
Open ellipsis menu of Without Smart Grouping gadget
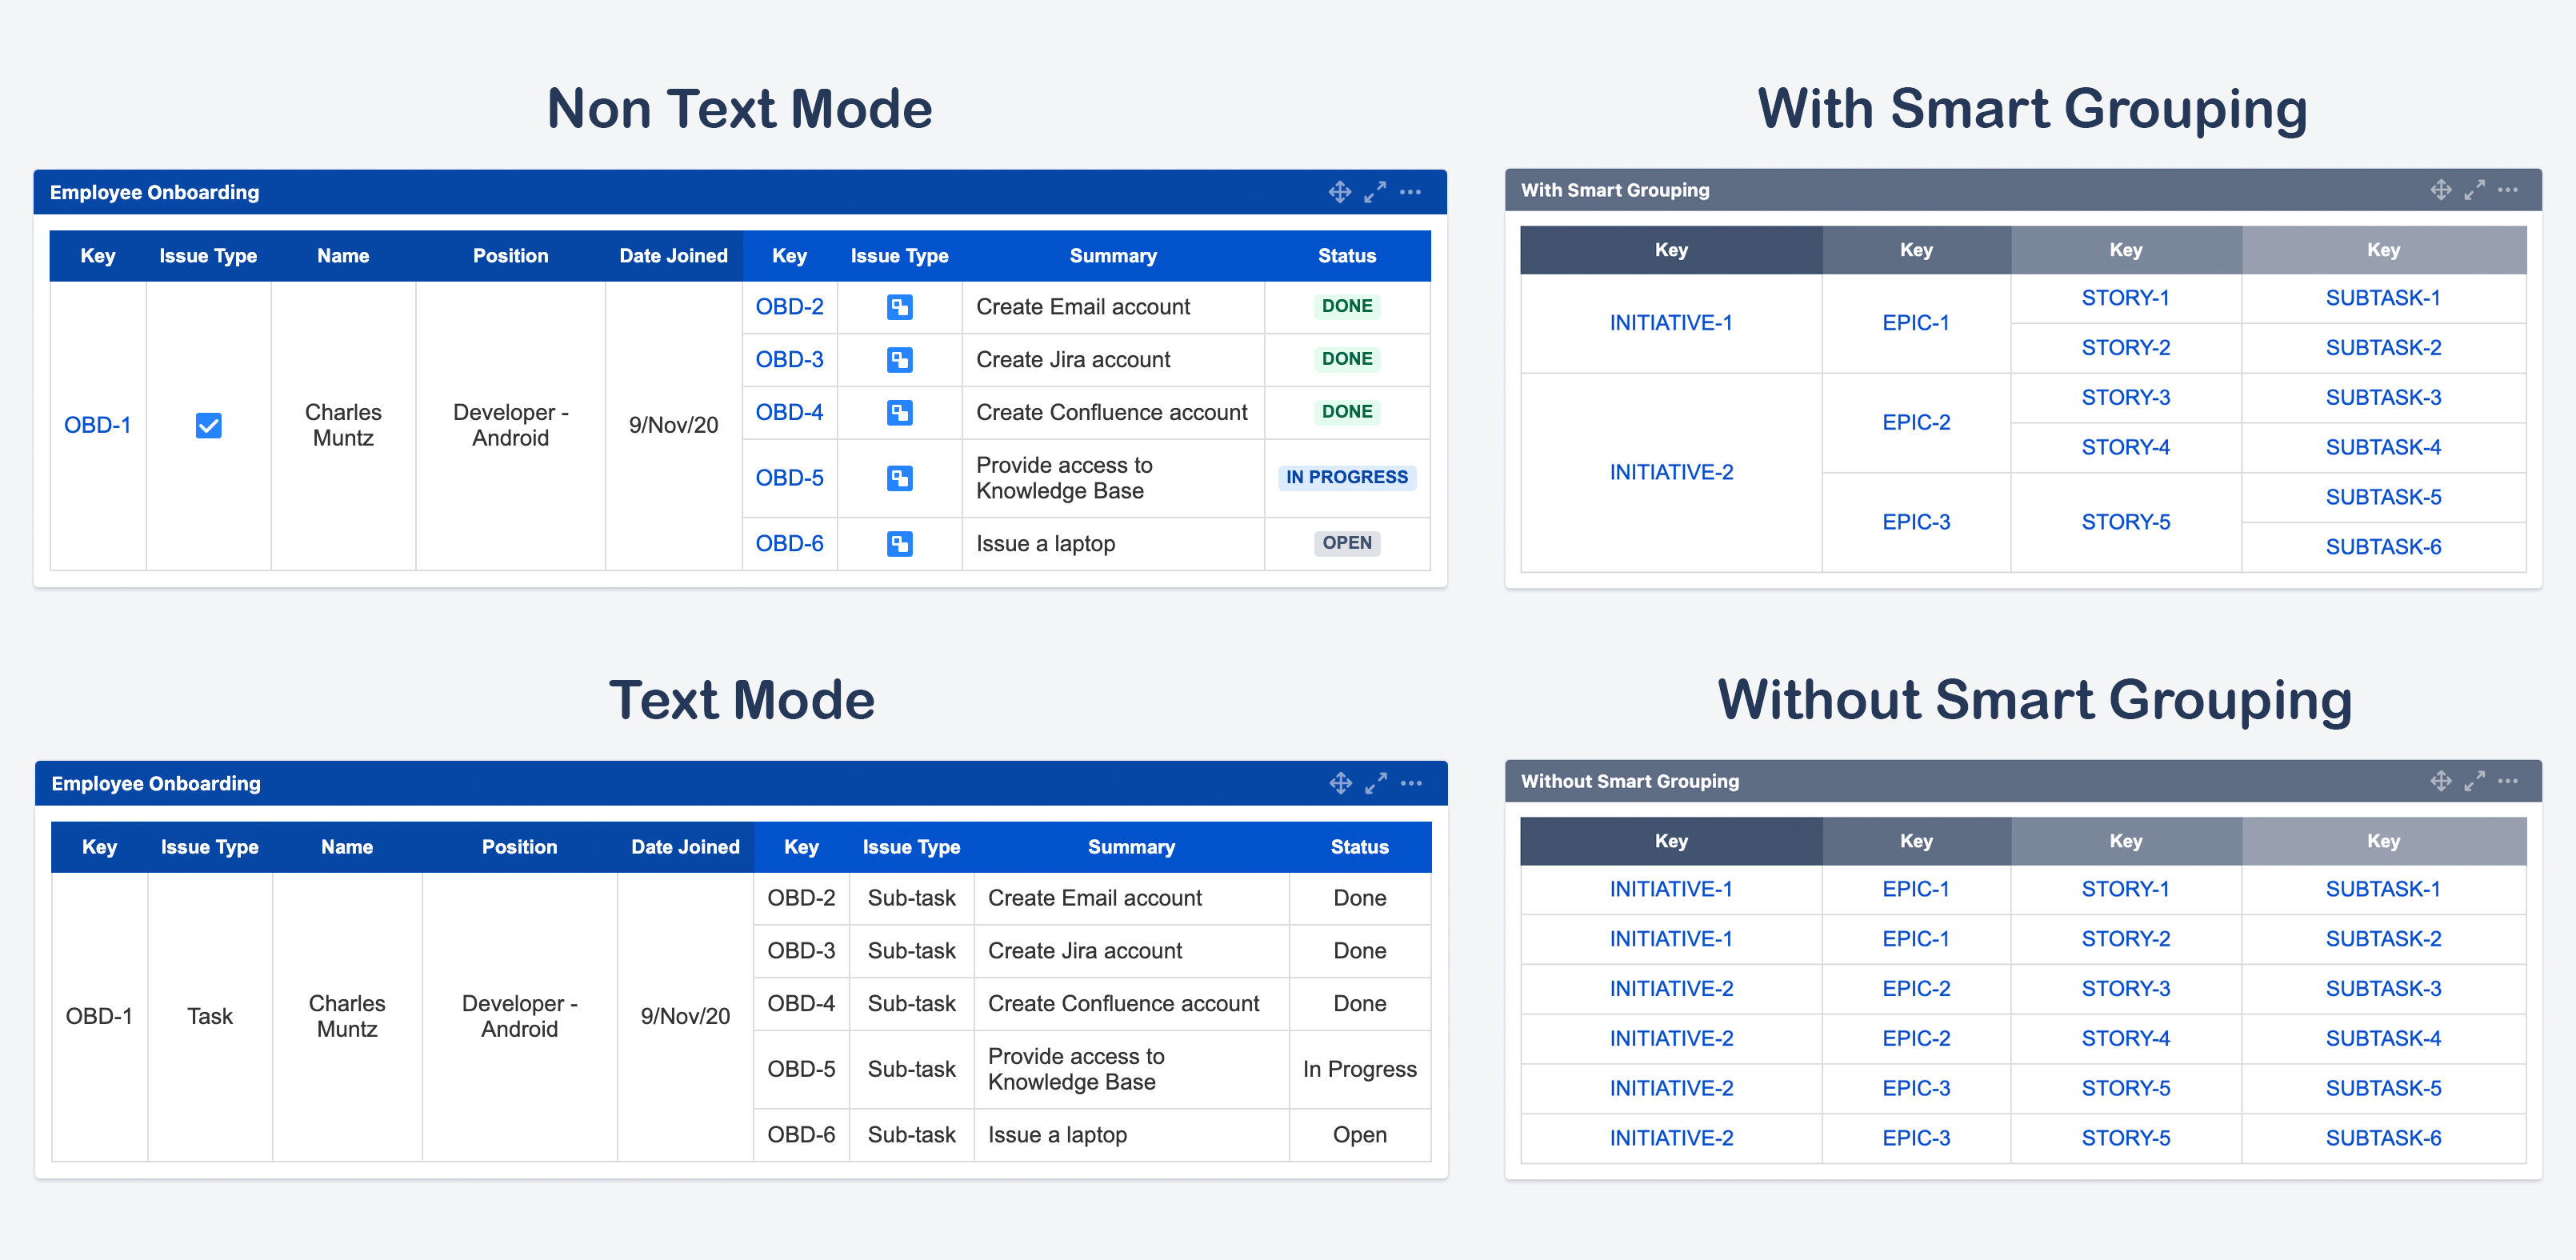pos(2507,781)
